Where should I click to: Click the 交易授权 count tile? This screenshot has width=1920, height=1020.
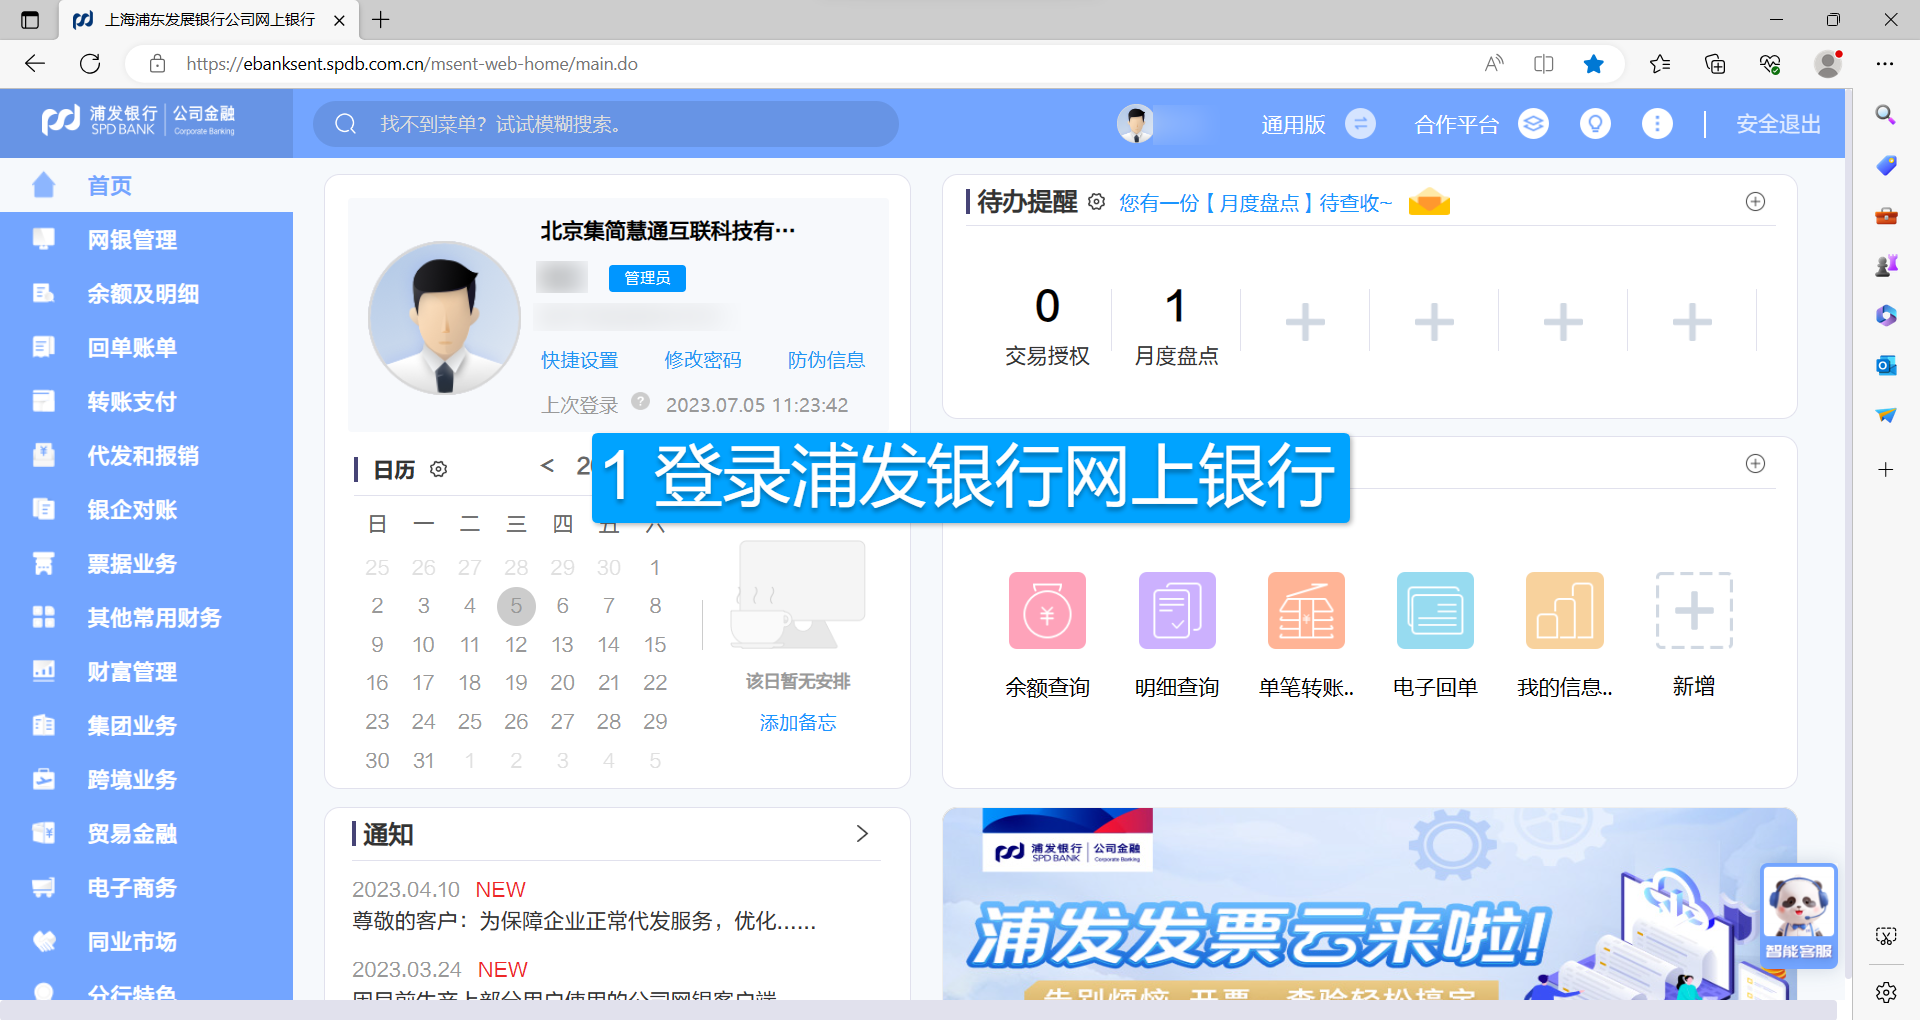pyautogui.click(x=1047, y=325)
